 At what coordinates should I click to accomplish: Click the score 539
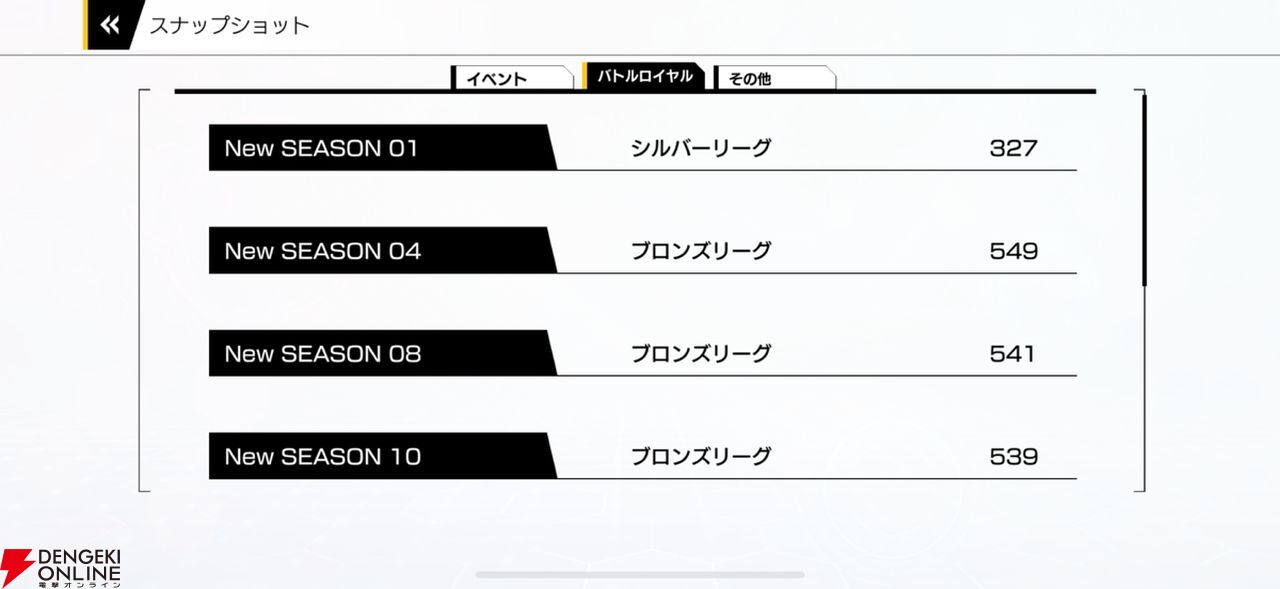[1013, 457]
